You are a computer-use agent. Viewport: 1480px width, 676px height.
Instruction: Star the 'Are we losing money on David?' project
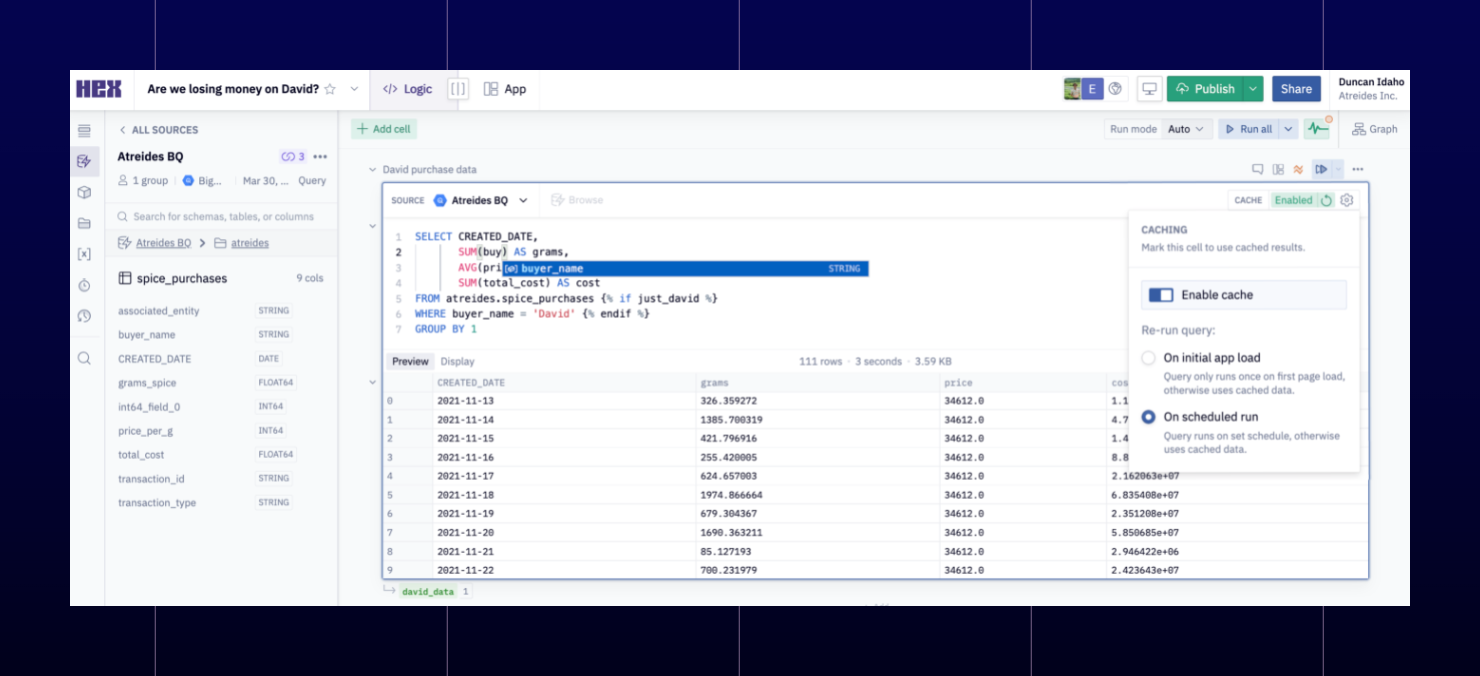click(x=330, y=89)
